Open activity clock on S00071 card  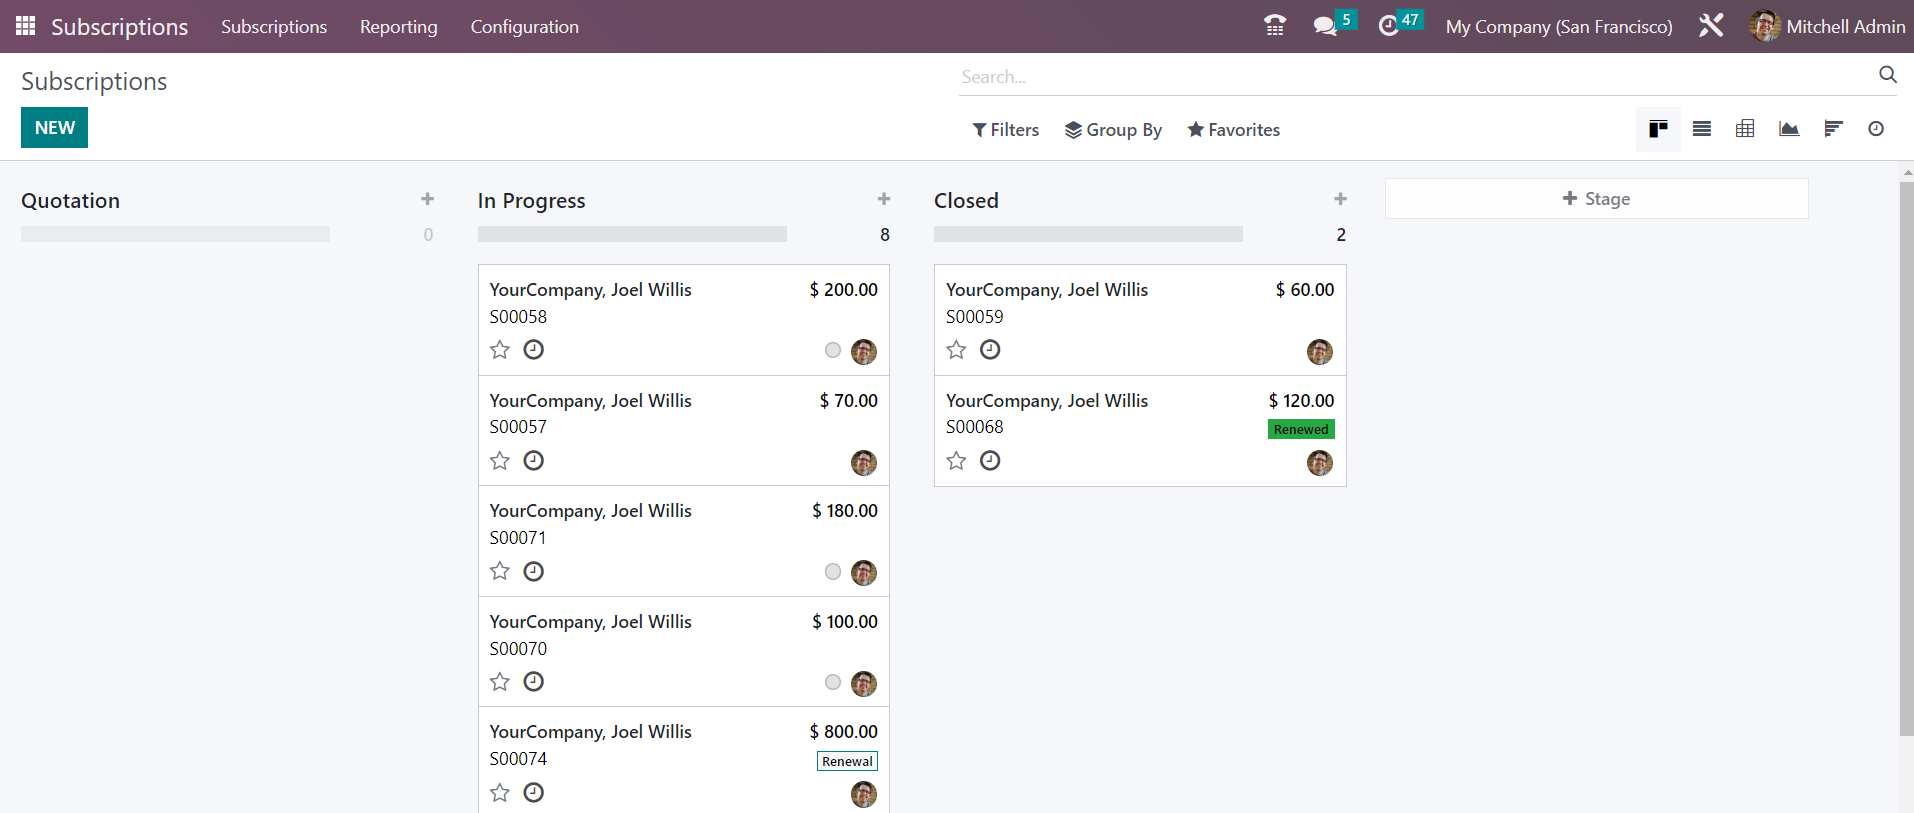(x=534, y=572)
